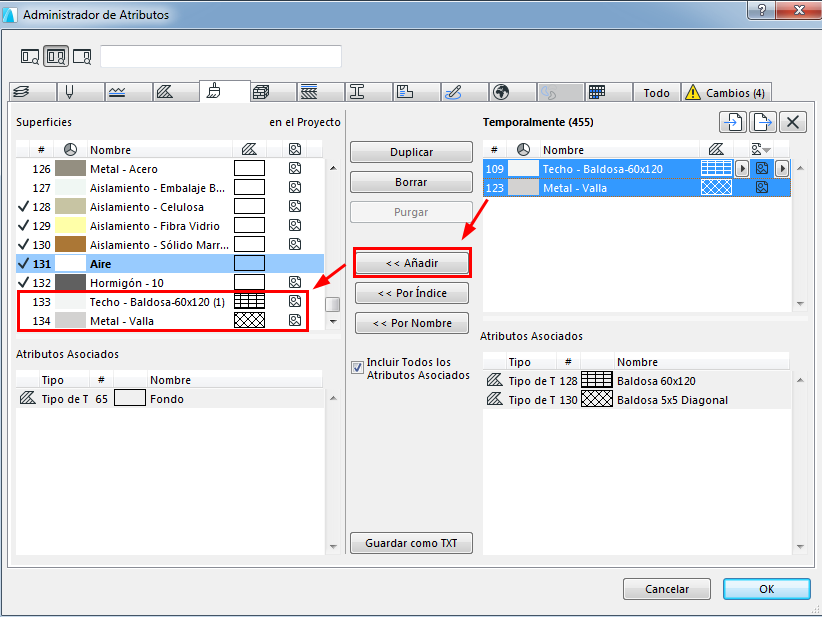The height and width of the screenshot is (617, 822).
Task: Open temporary list texture column dropdown
Action: 761,150
